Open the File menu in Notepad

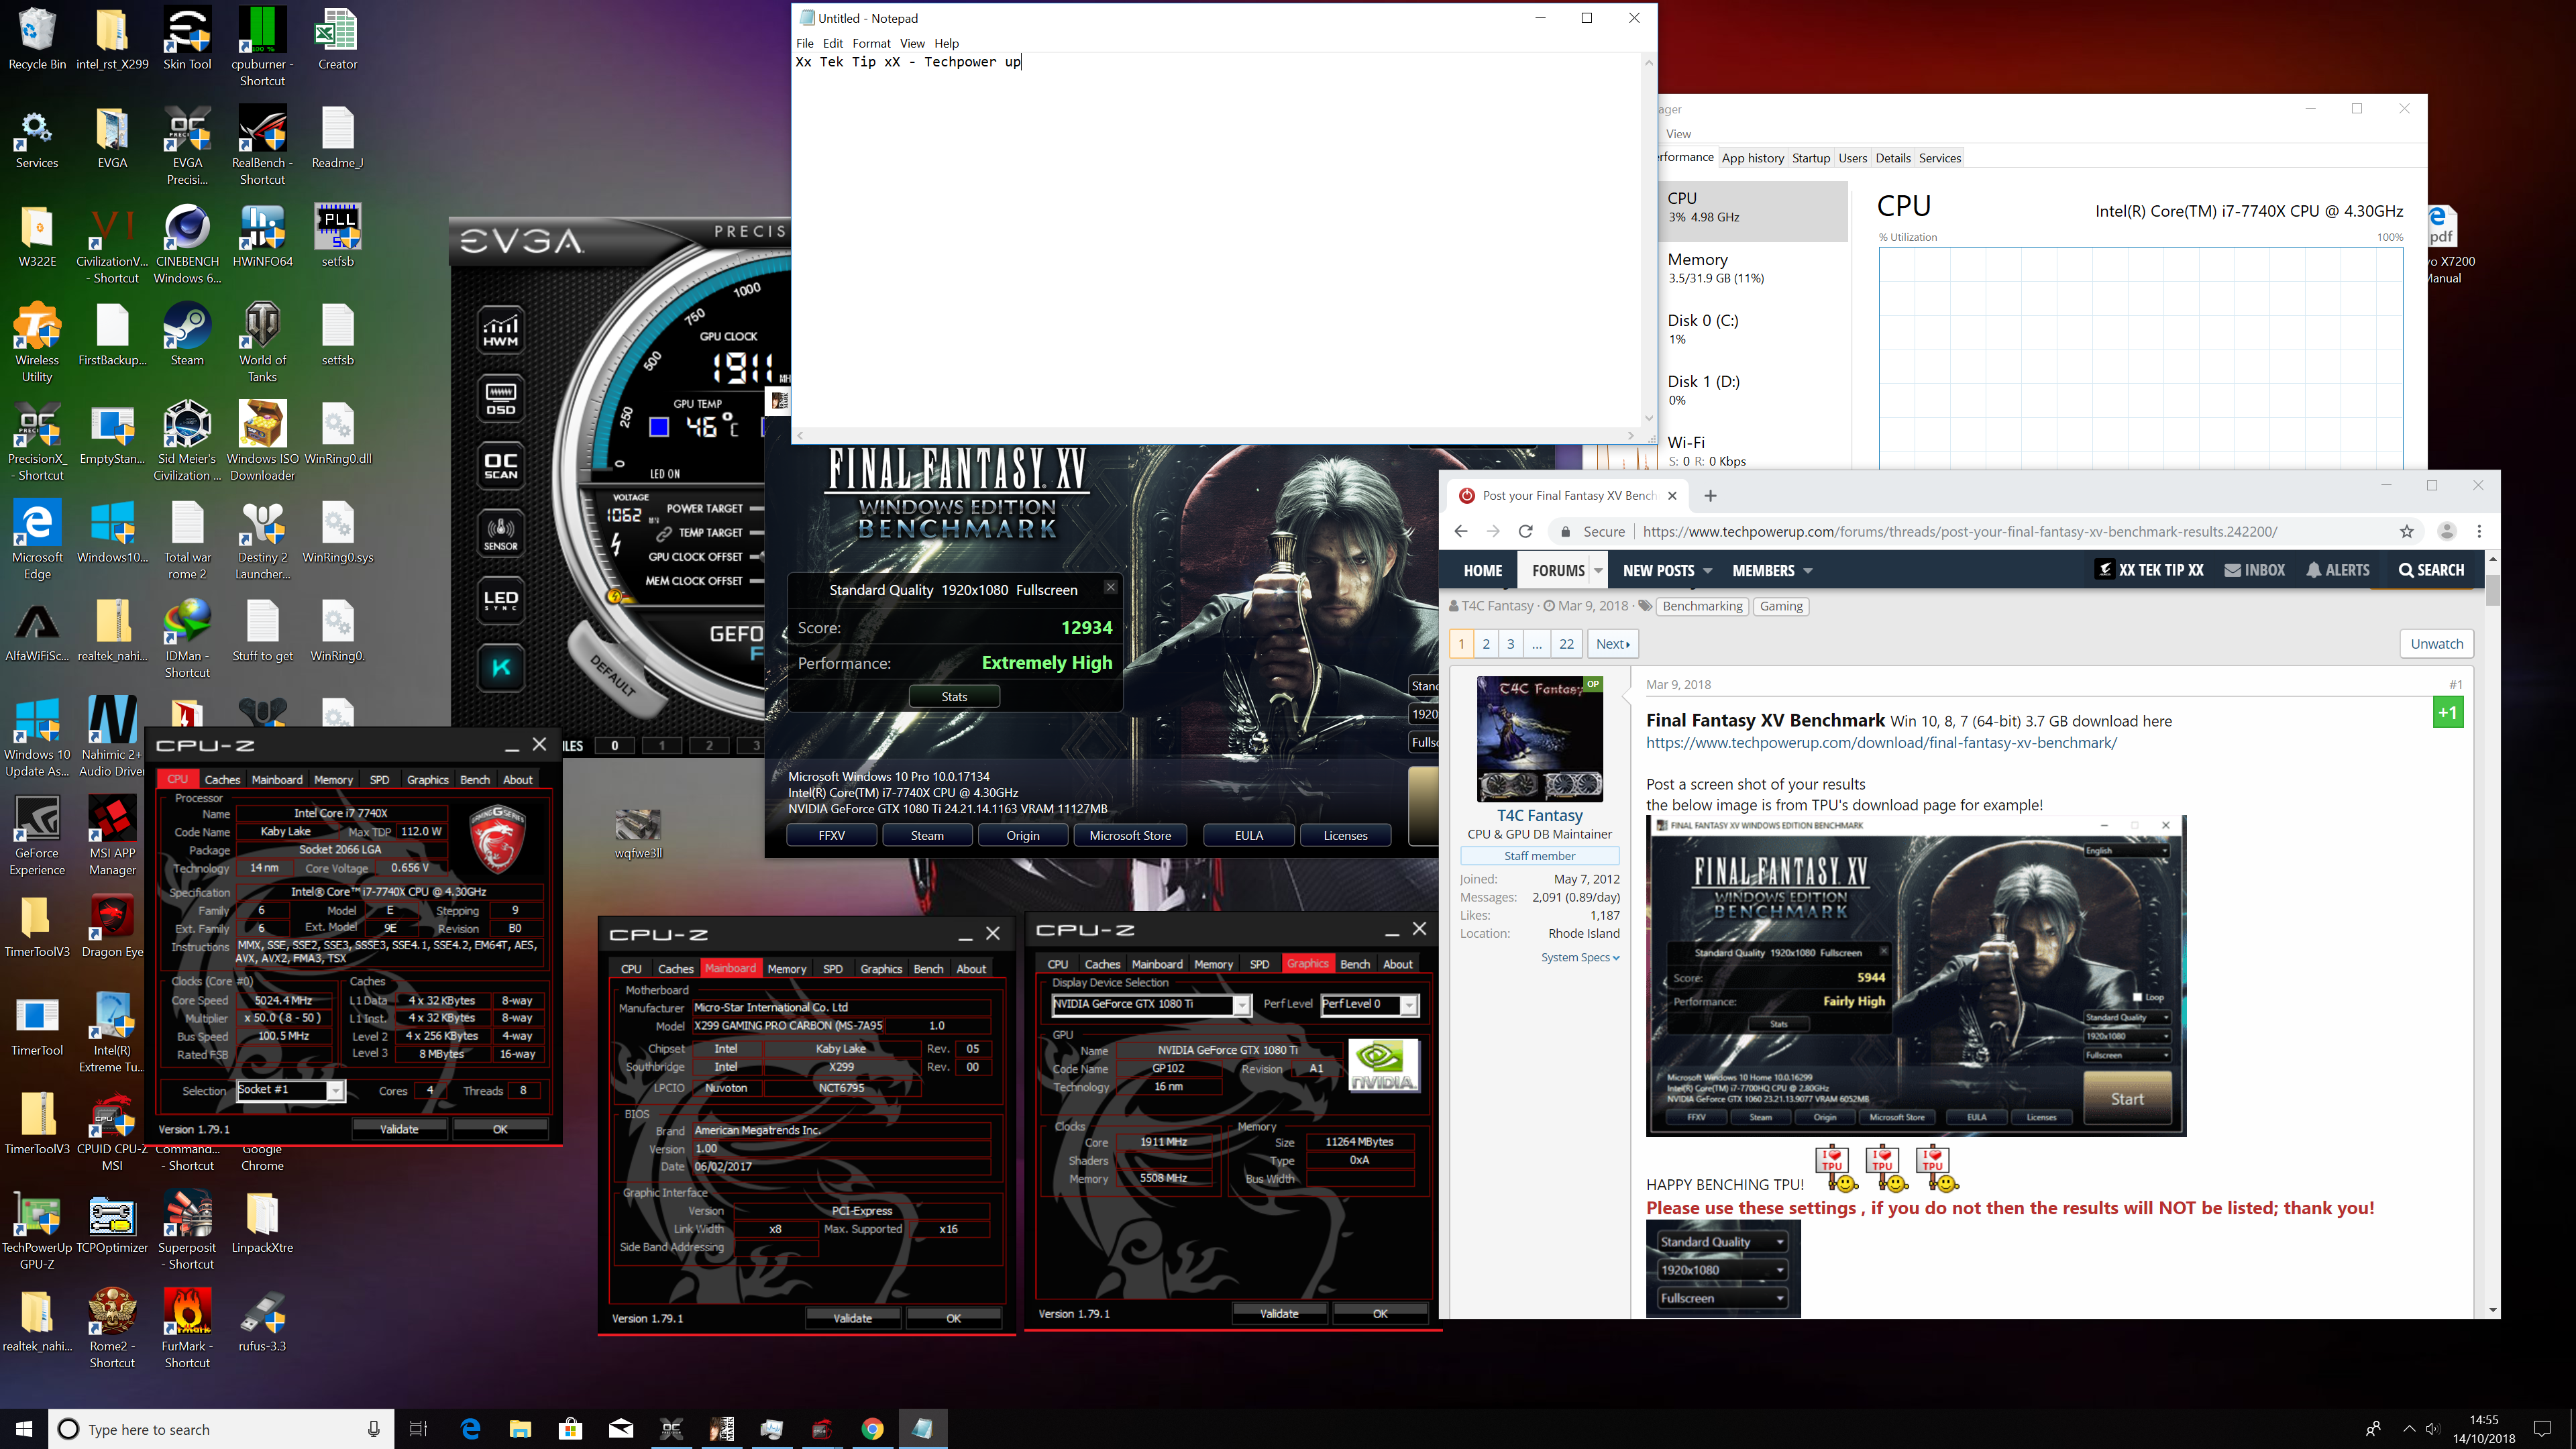pyautogui.click(x=805, y=43)
